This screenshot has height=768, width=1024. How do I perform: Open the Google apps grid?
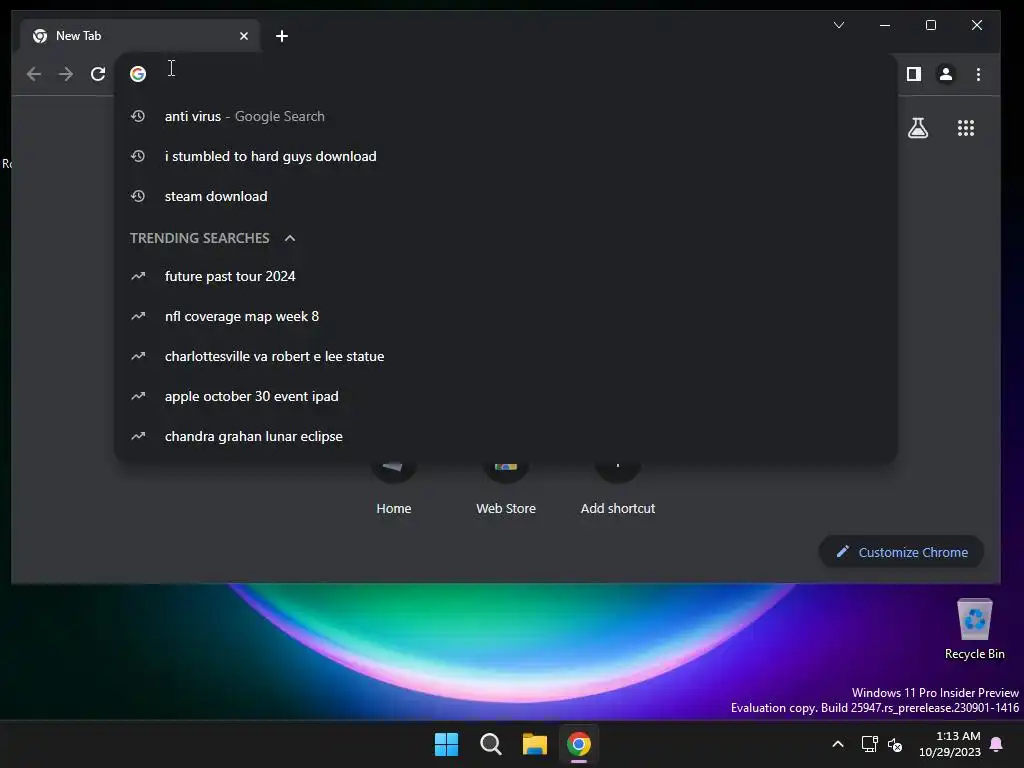coord(966,128)
